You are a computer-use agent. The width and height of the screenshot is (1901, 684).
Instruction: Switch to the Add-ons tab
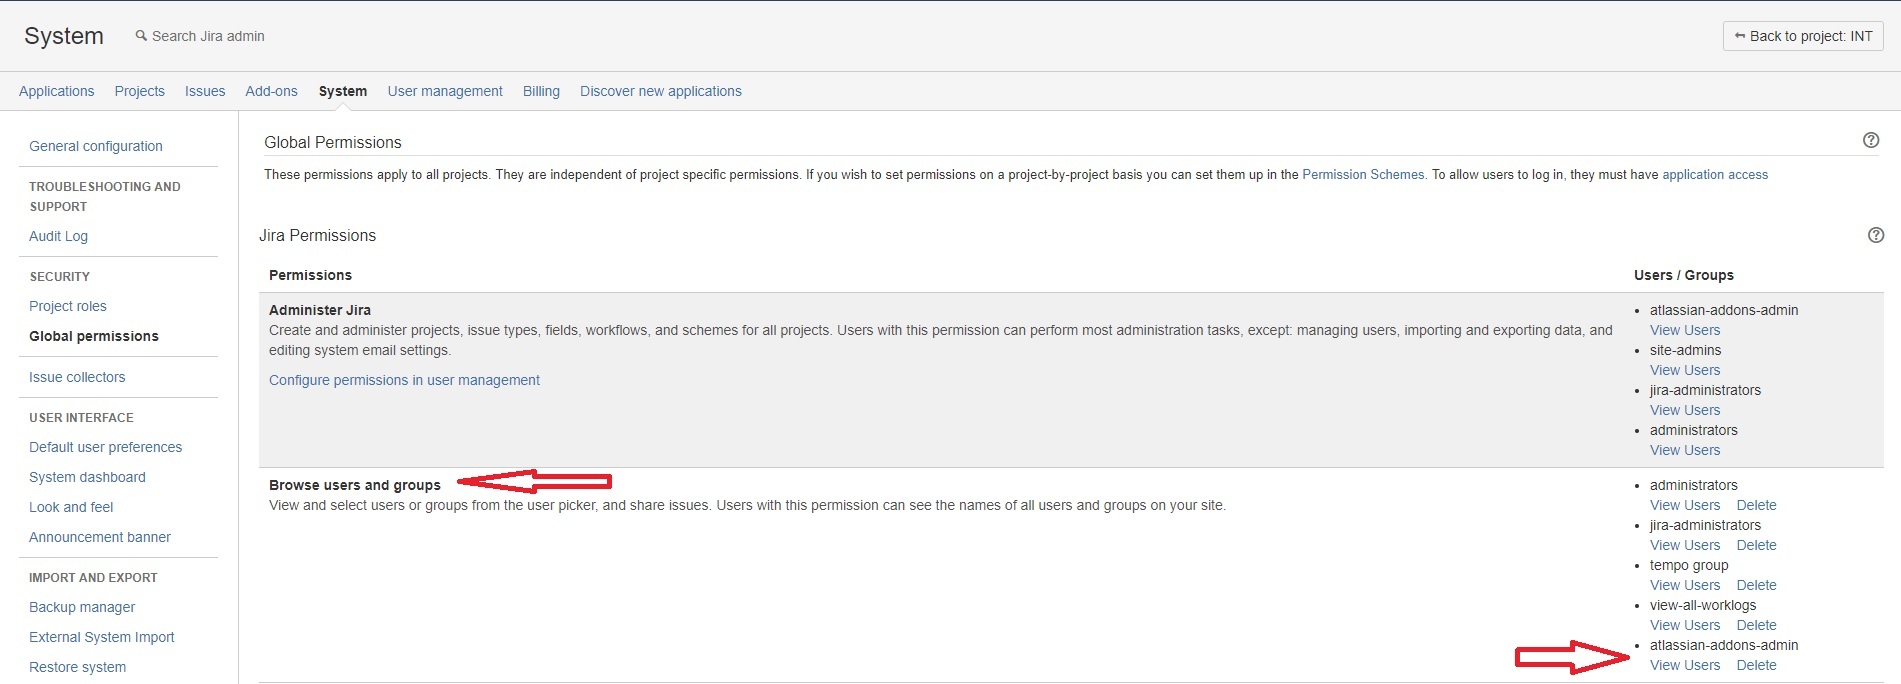271,91
